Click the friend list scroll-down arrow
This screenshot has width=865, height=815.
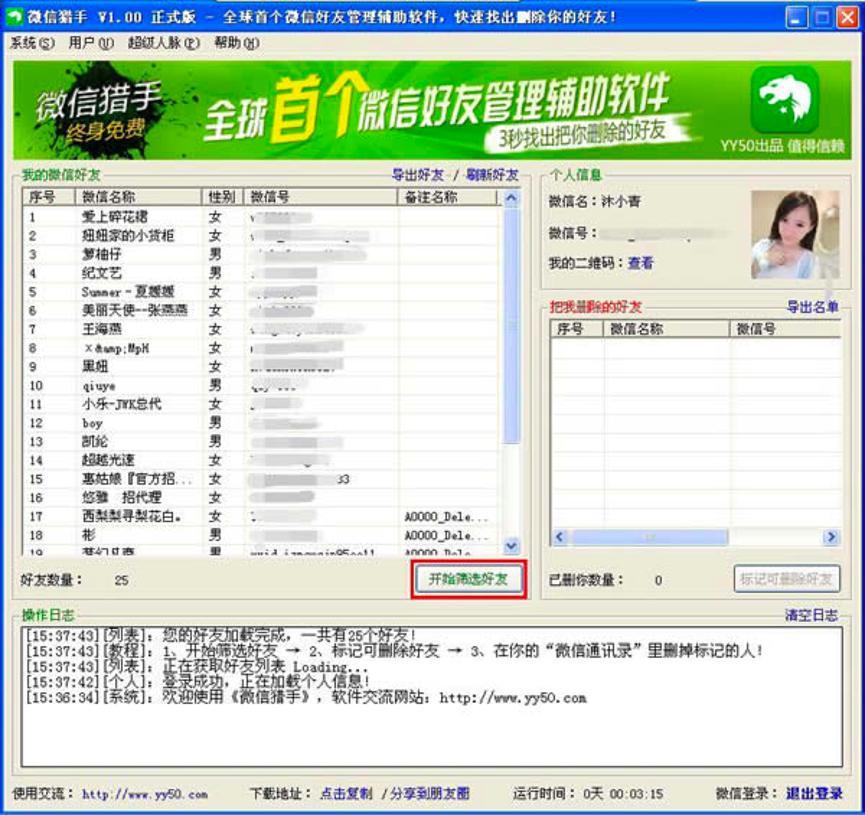click(511, 546)
